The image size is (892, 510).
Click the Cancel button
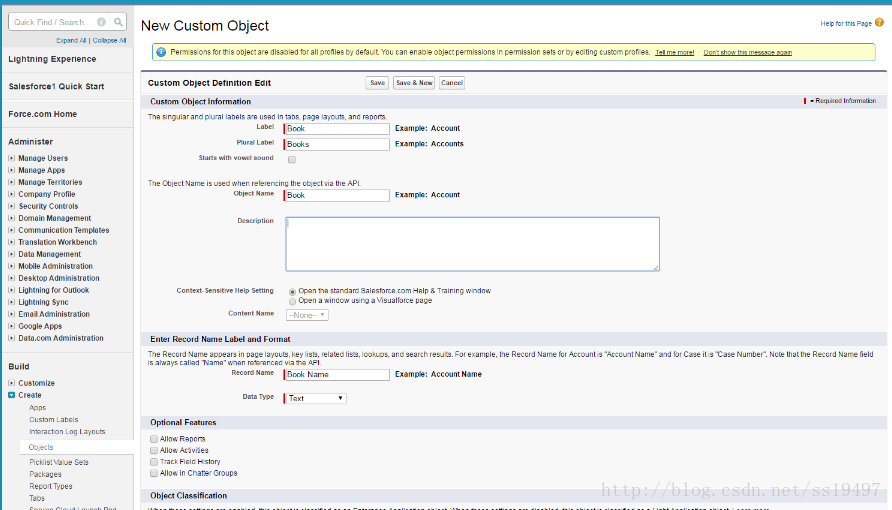[452, 83]
